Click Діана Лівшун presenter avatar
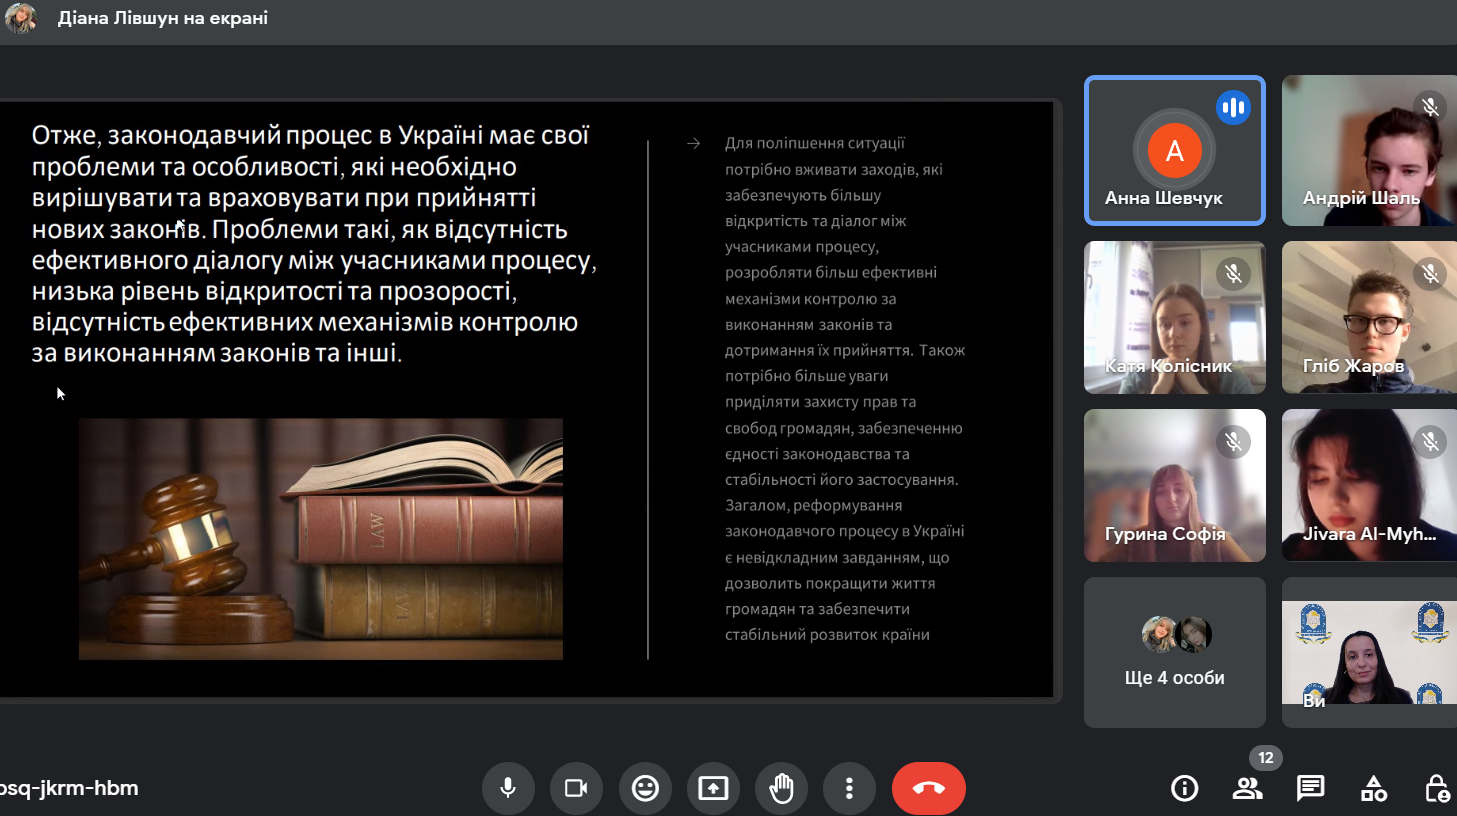 pyautogui.click(x=20, y=18)
